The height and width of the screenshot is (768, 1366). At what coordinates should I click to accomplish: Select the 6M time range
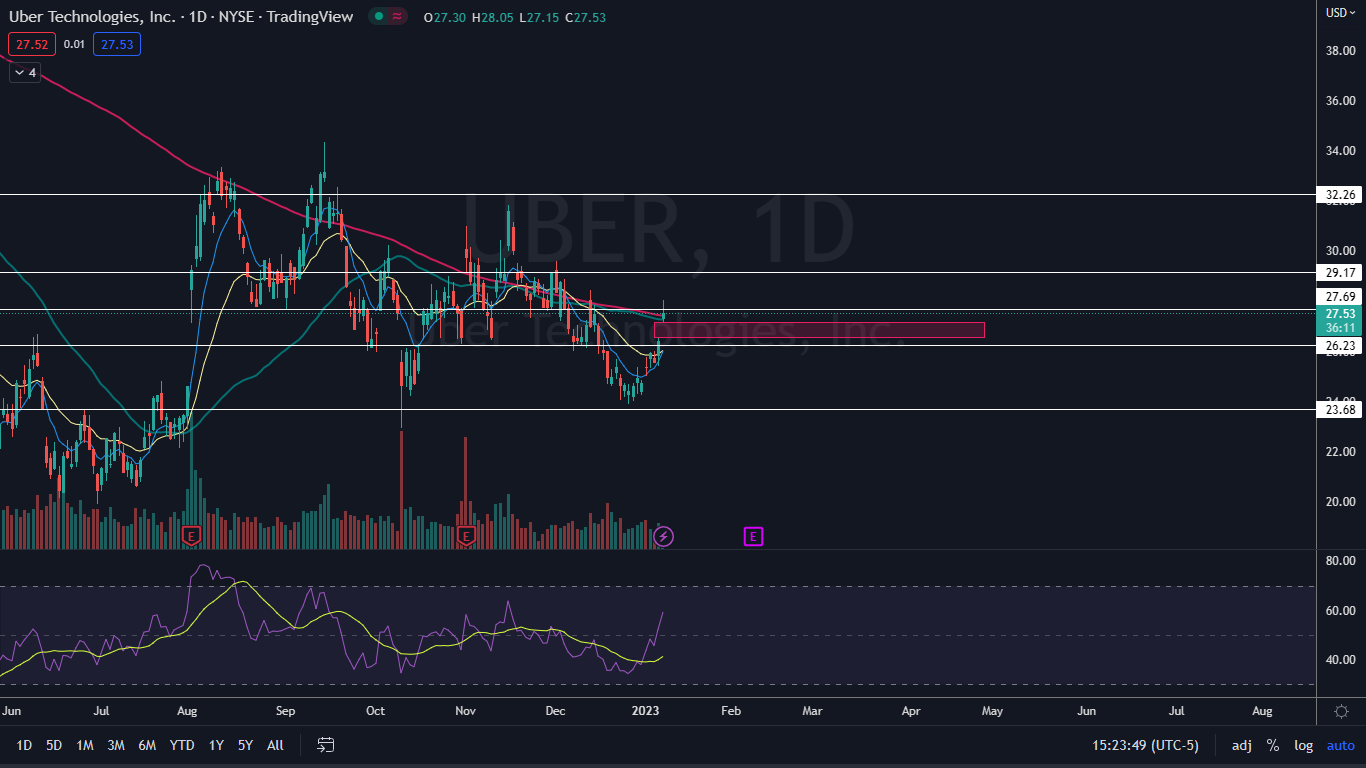147,745
